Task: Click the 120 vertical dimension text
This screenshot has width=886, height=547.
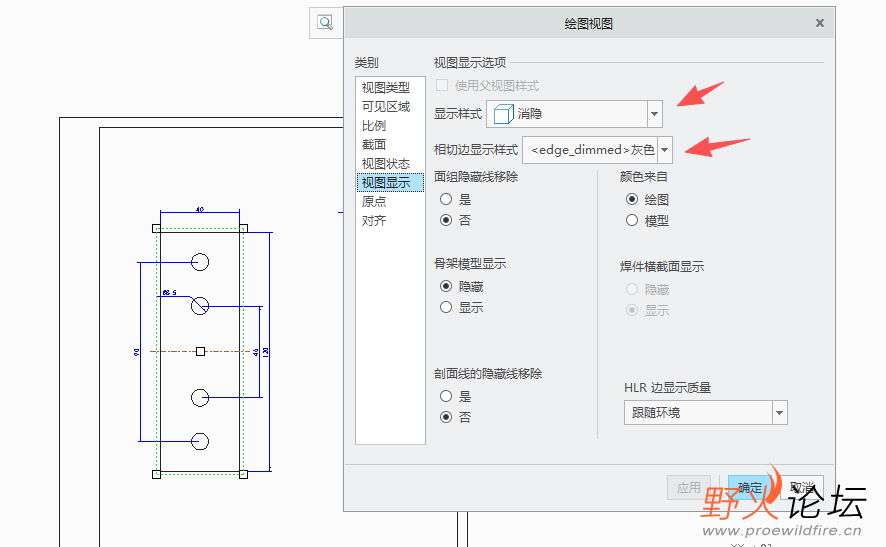Action: pos(266,352)
